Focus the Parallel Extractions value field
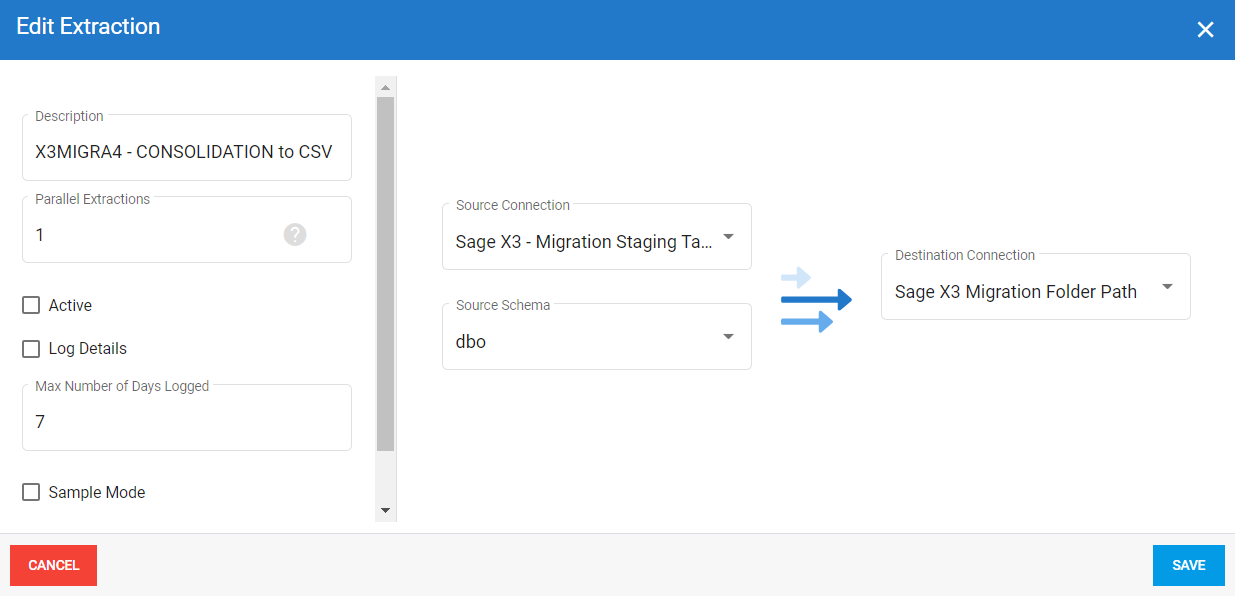Image resolution: width=1235 pixels, height=596 pixels. pyautogui.click(x=150, y=235)
